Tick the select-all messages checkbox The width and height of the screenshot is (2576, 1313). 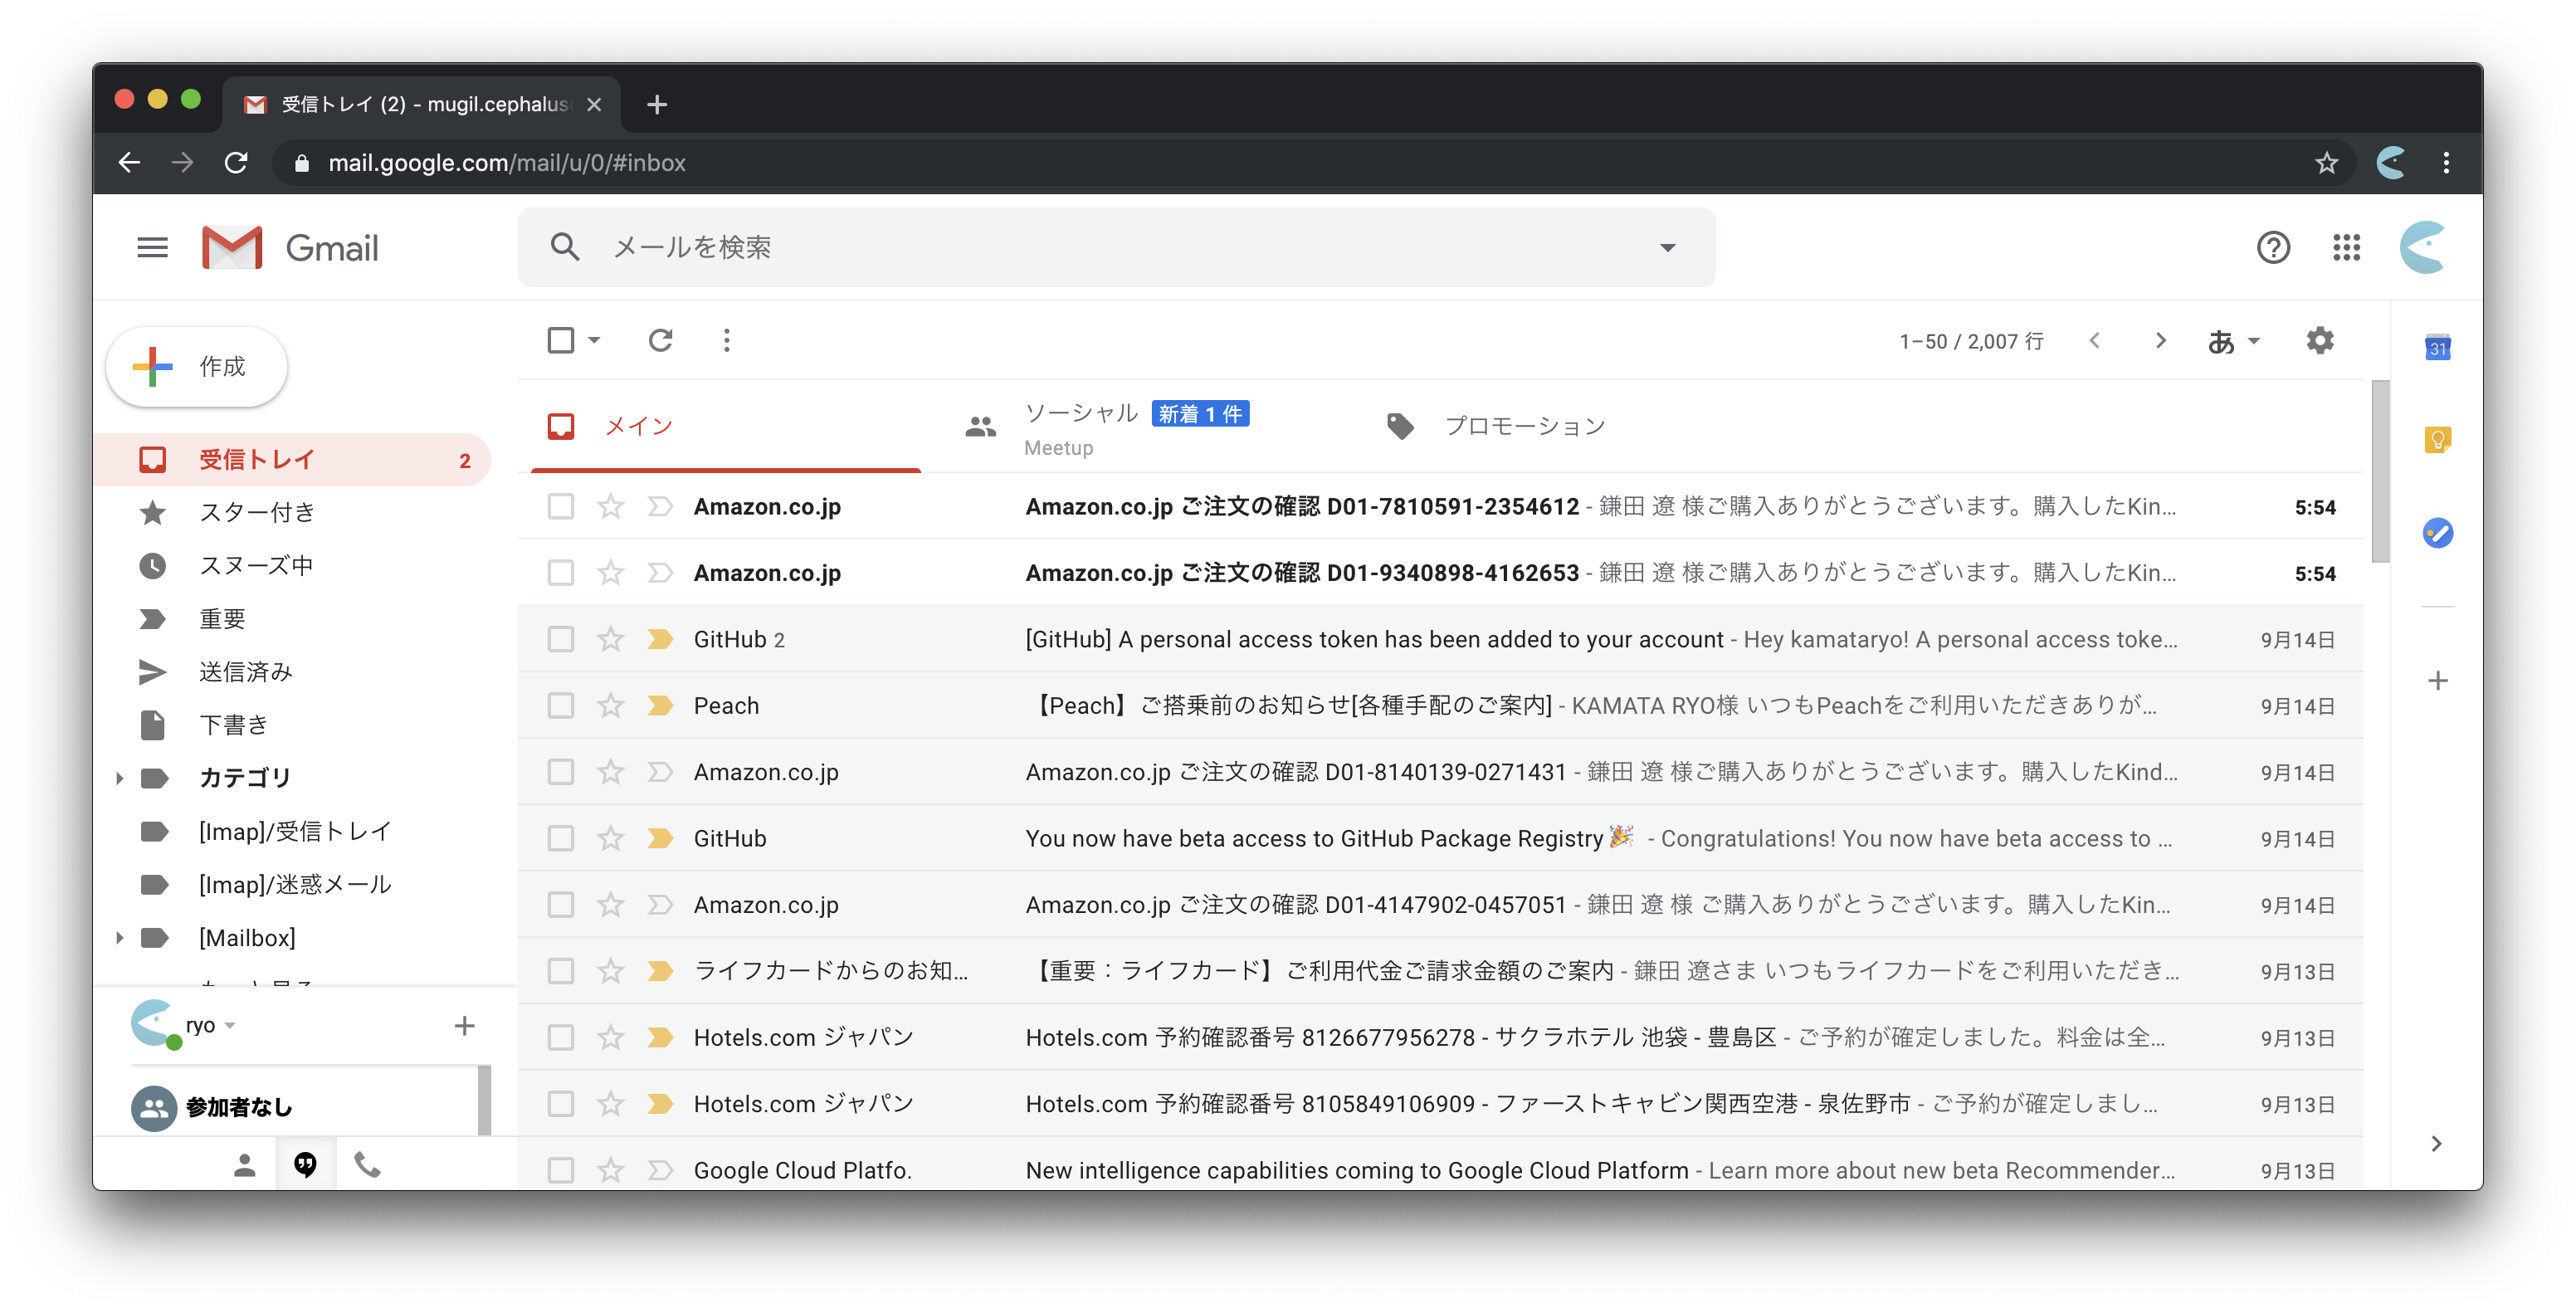tap(561, 341)
